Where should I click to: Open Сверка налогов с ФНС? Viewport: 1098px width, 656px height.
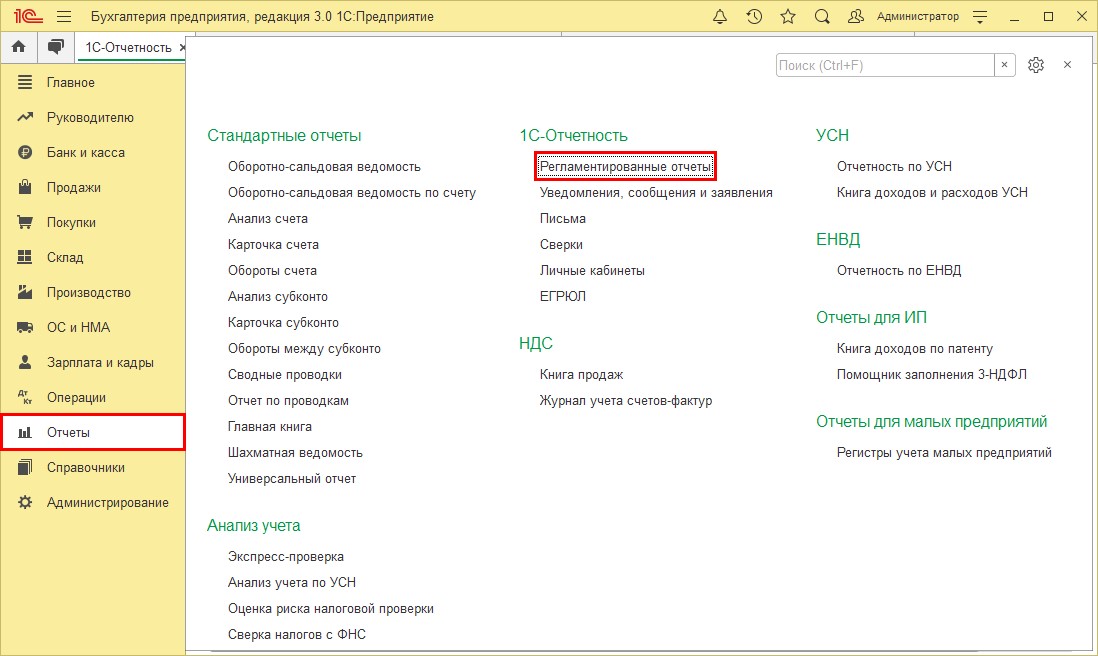[297, 634]
